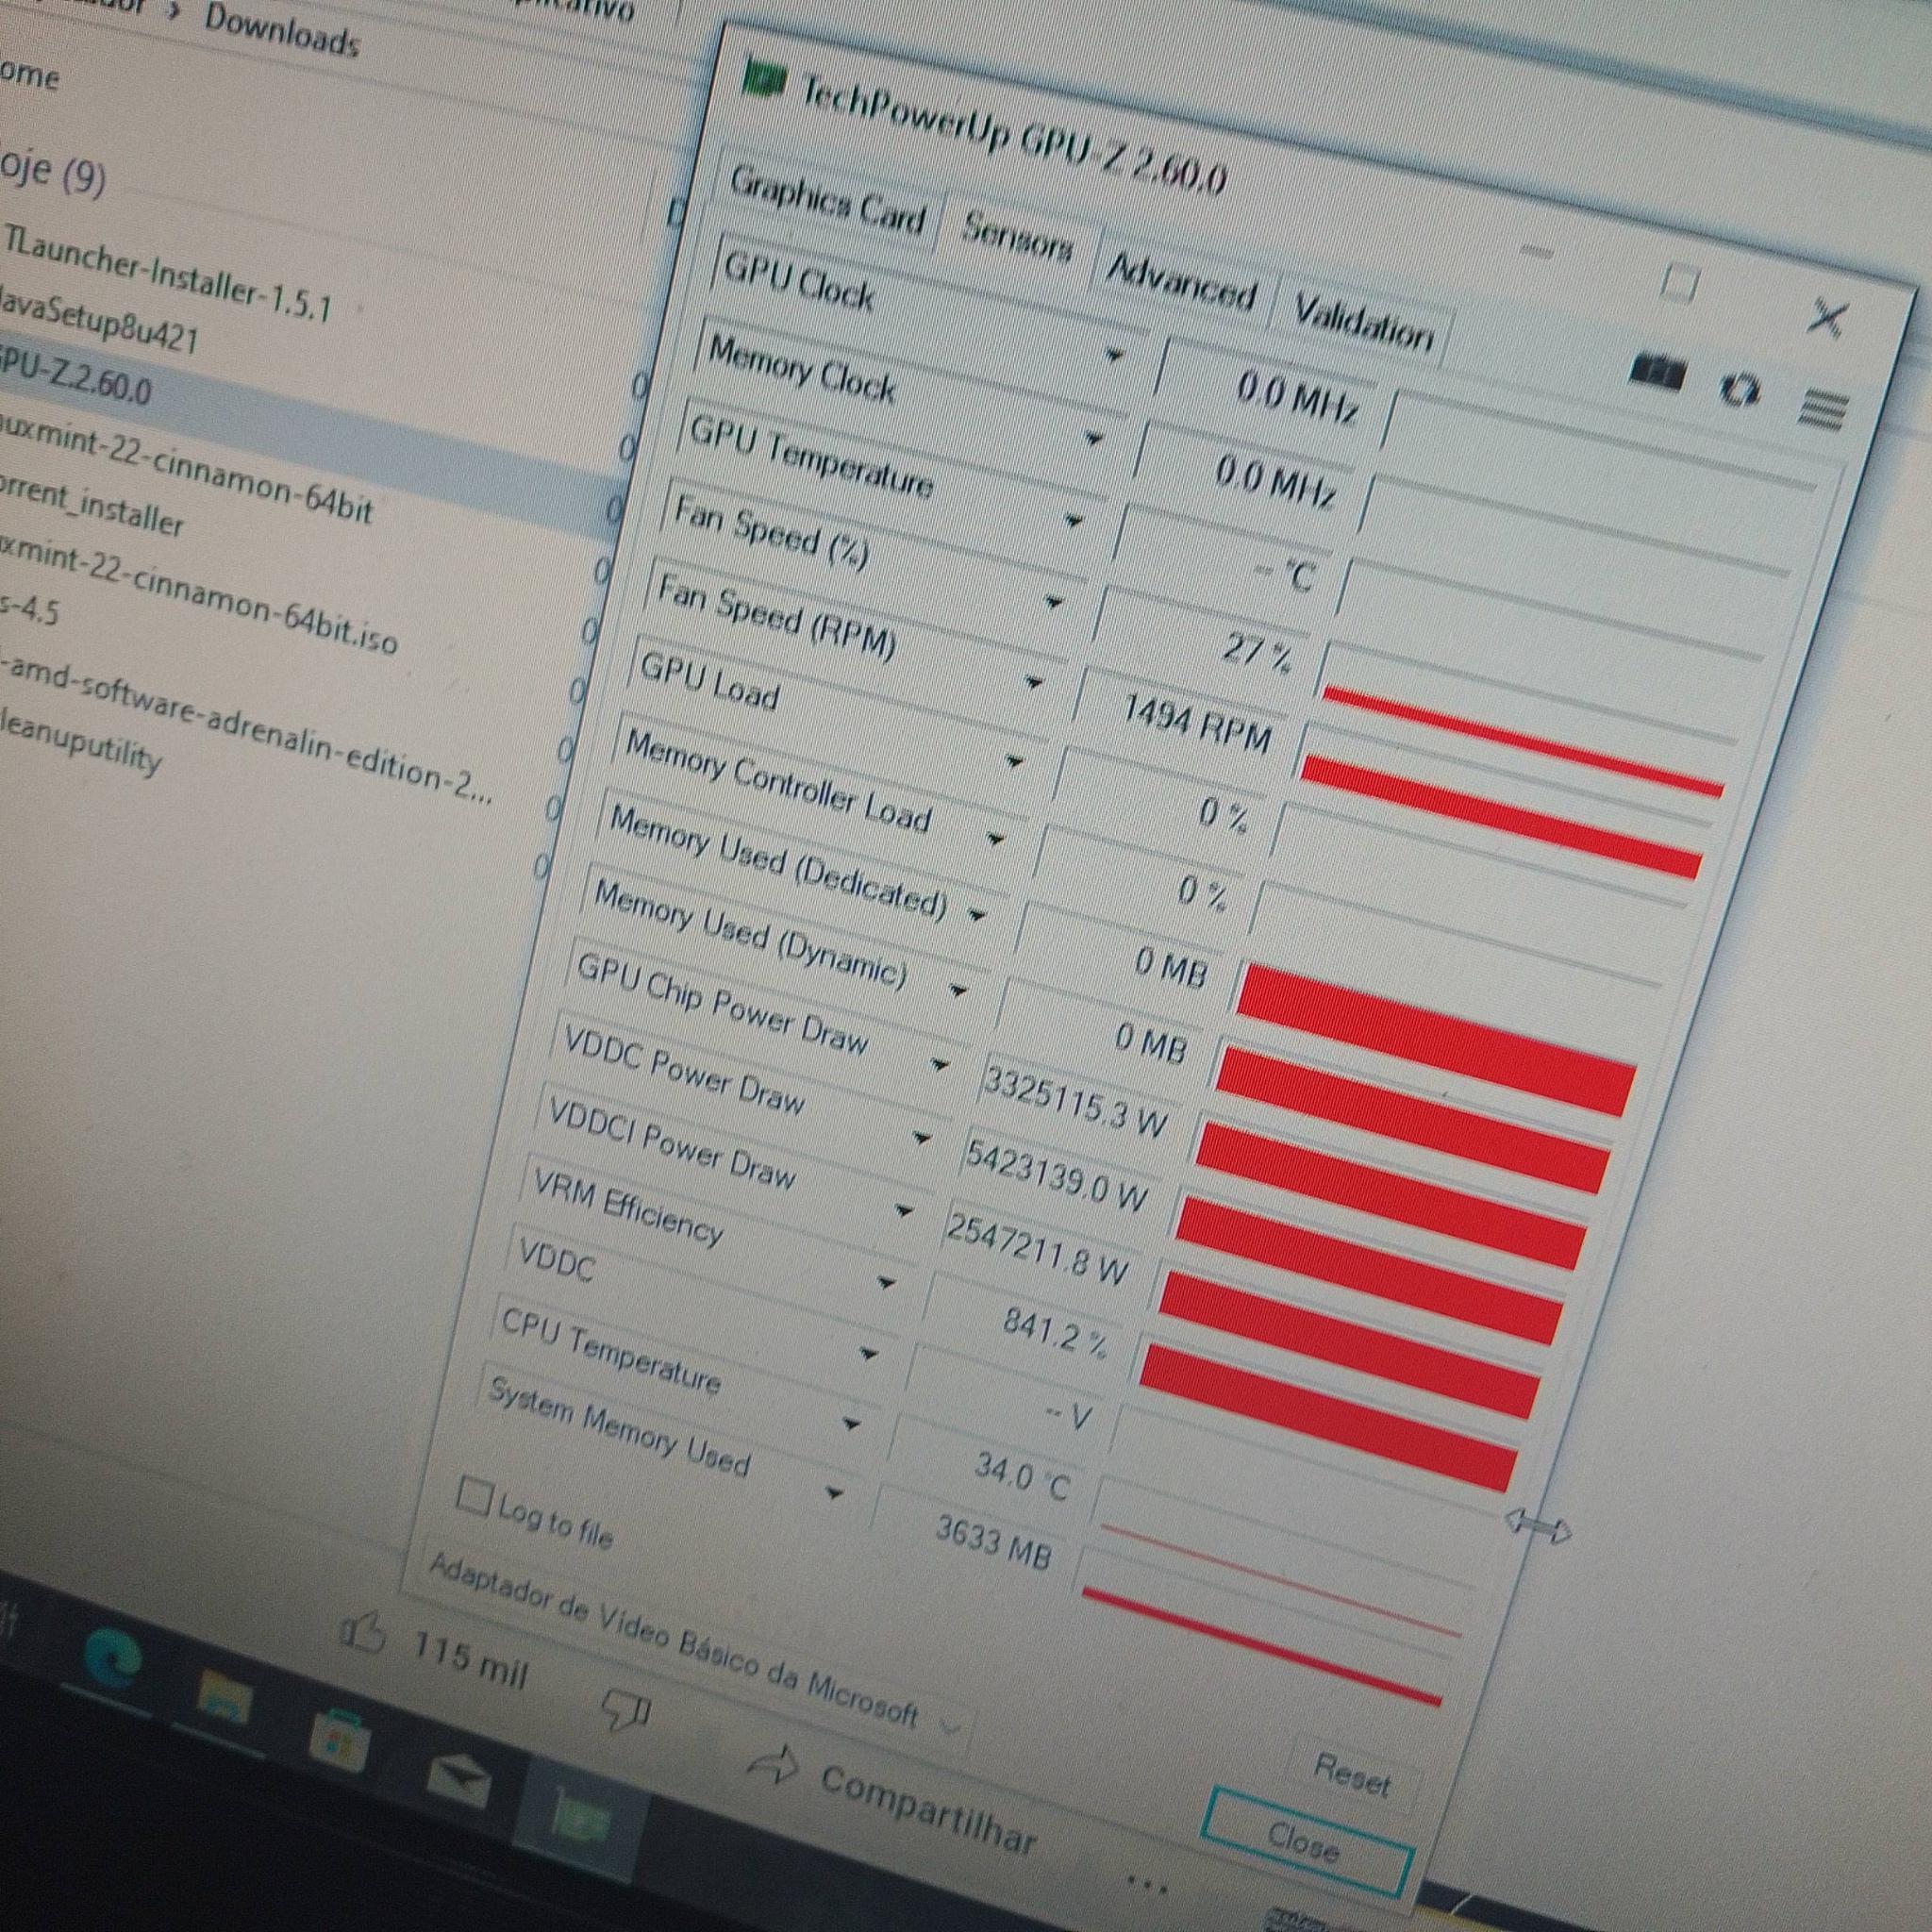Expand the GPU Load sensor dropdown
This screenshot has width=1932, height=1932.
(x=1014, y=762)
